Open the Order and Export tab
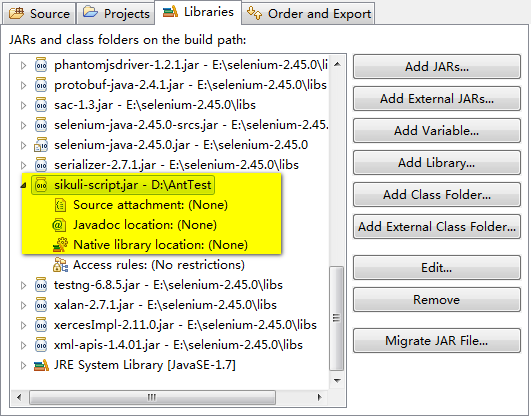 309,14
